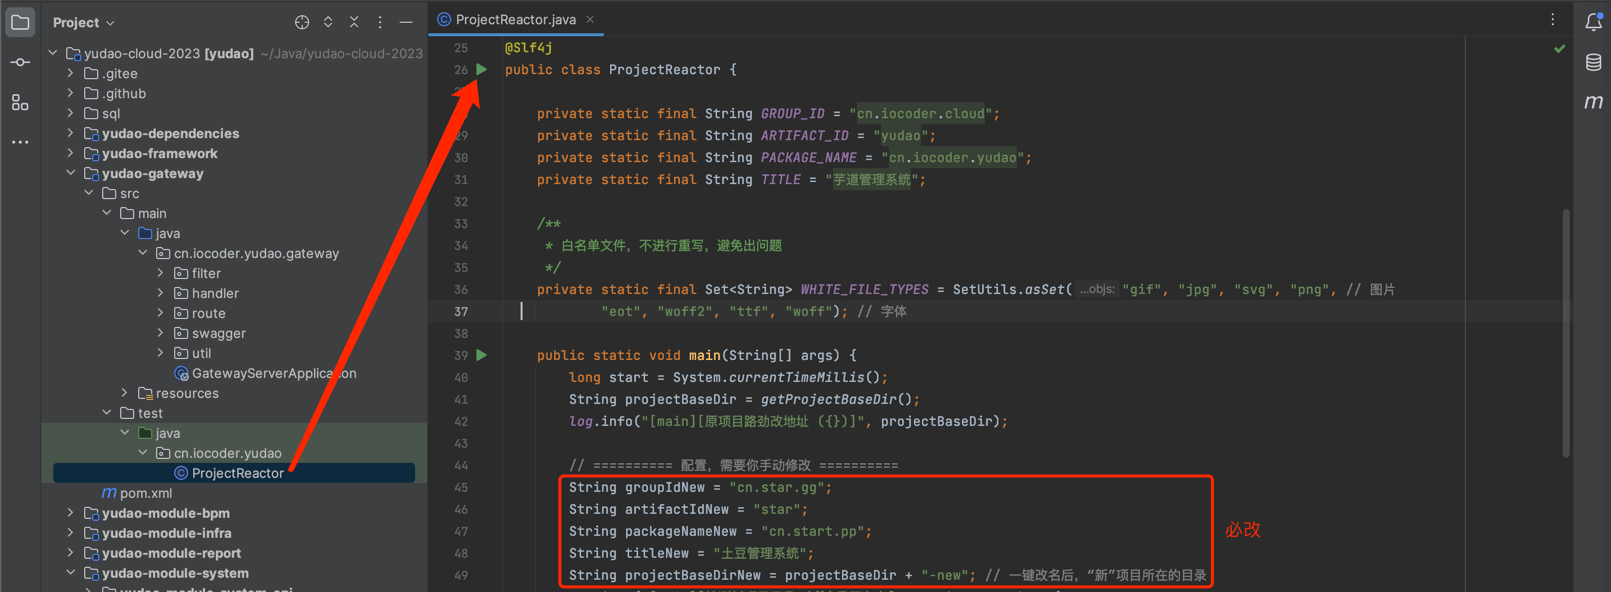Open the Database tool window icon
Screen dimensions: 1611x592
pyautogui.click(x=1593, y=62)
